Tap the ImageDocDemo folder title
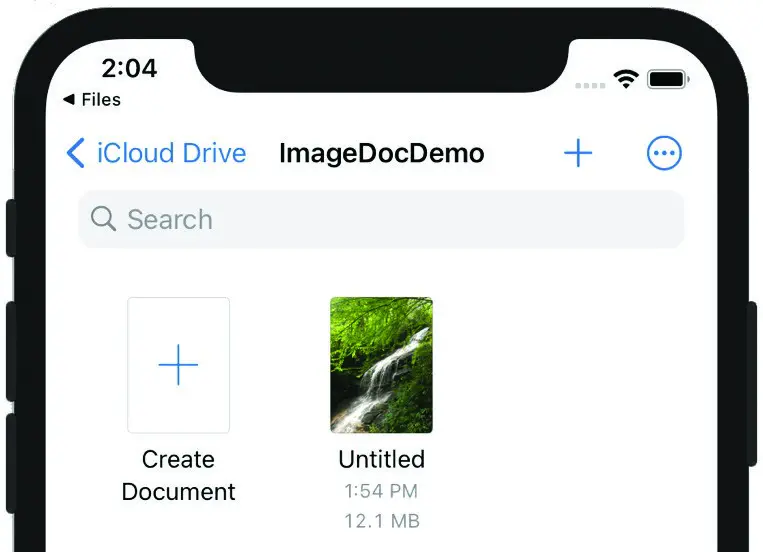763x552 pixels. 382,153
